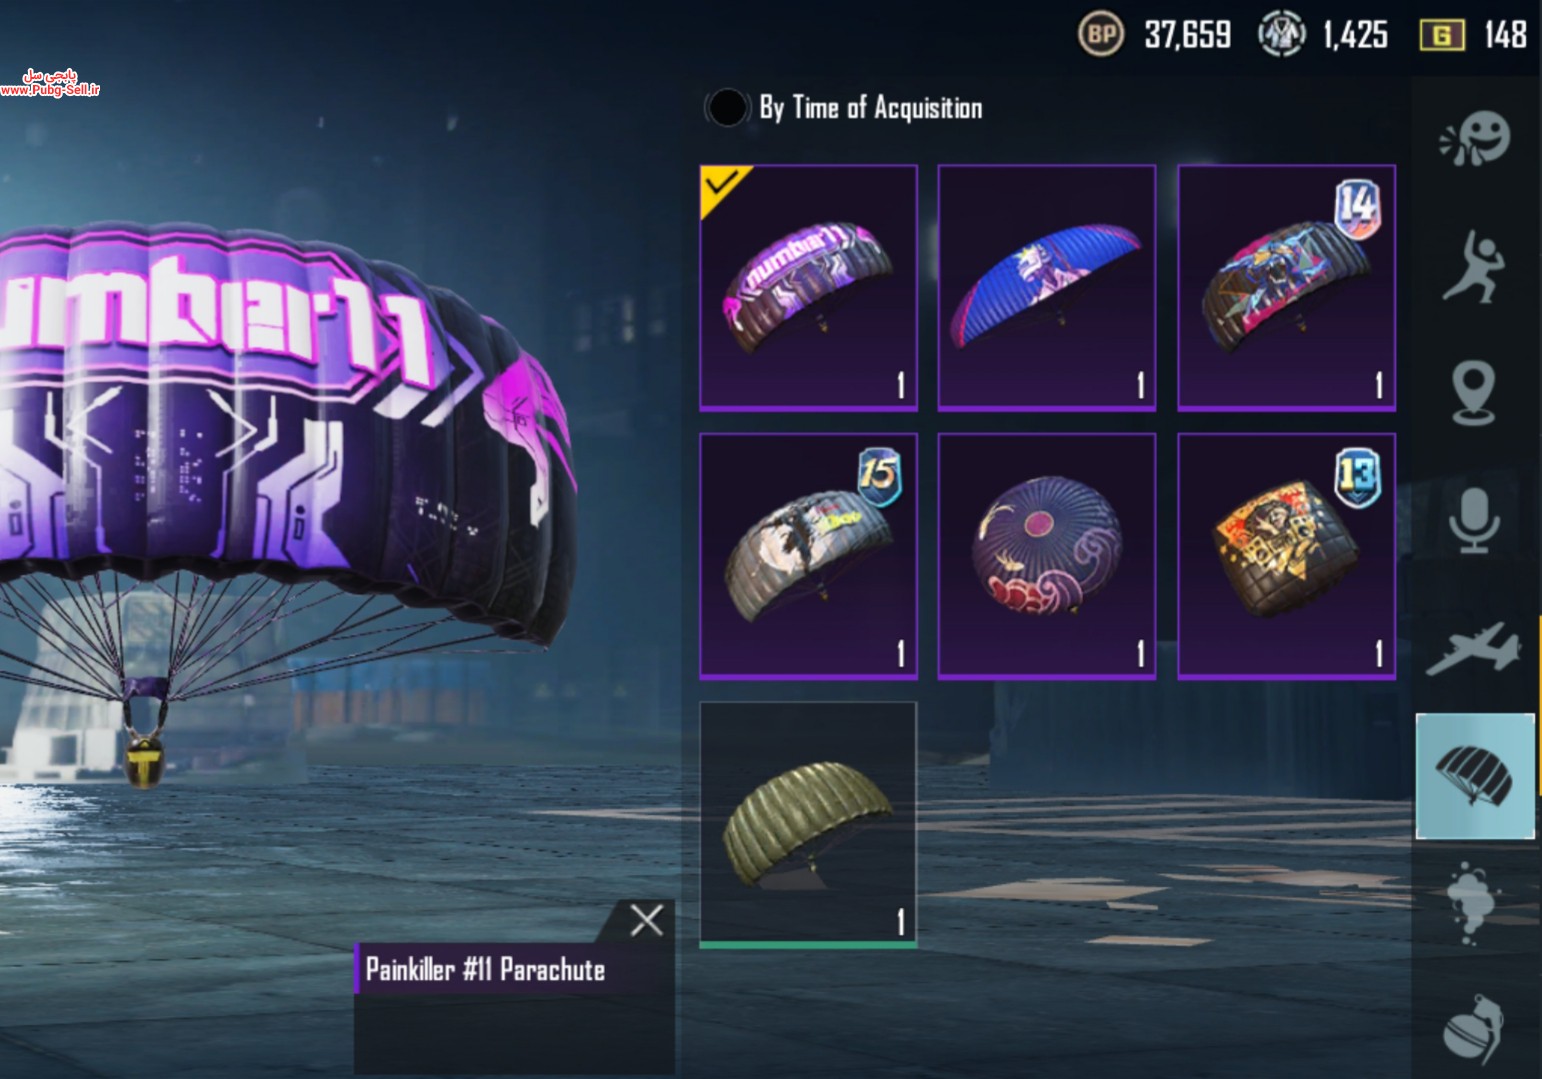Select the round umbrella-style parachute

[x=1047, y=556]
